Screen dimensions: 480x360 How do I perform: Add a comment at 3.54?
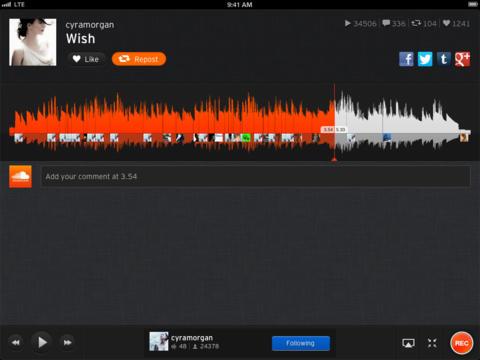[256, 176]
